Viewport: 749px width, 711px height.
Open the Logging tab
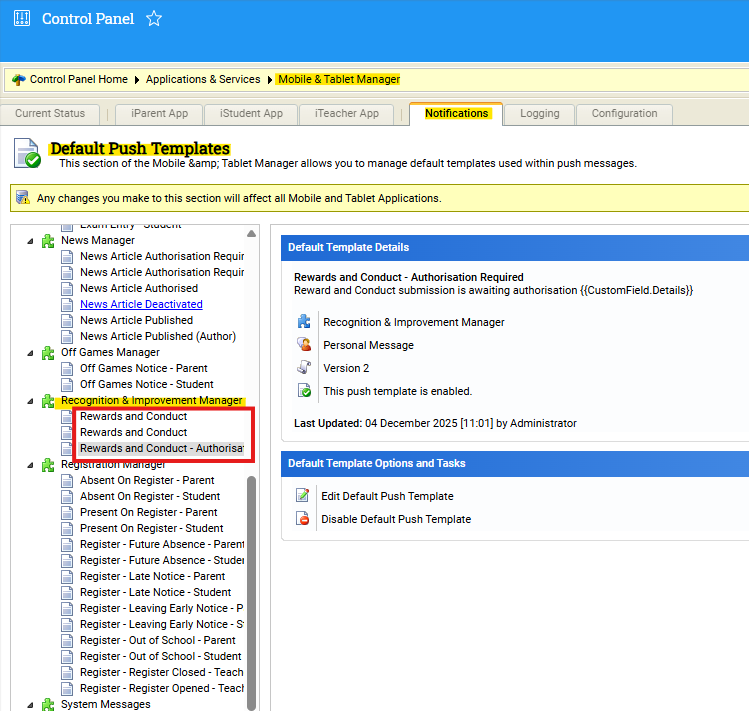(539, 114)
